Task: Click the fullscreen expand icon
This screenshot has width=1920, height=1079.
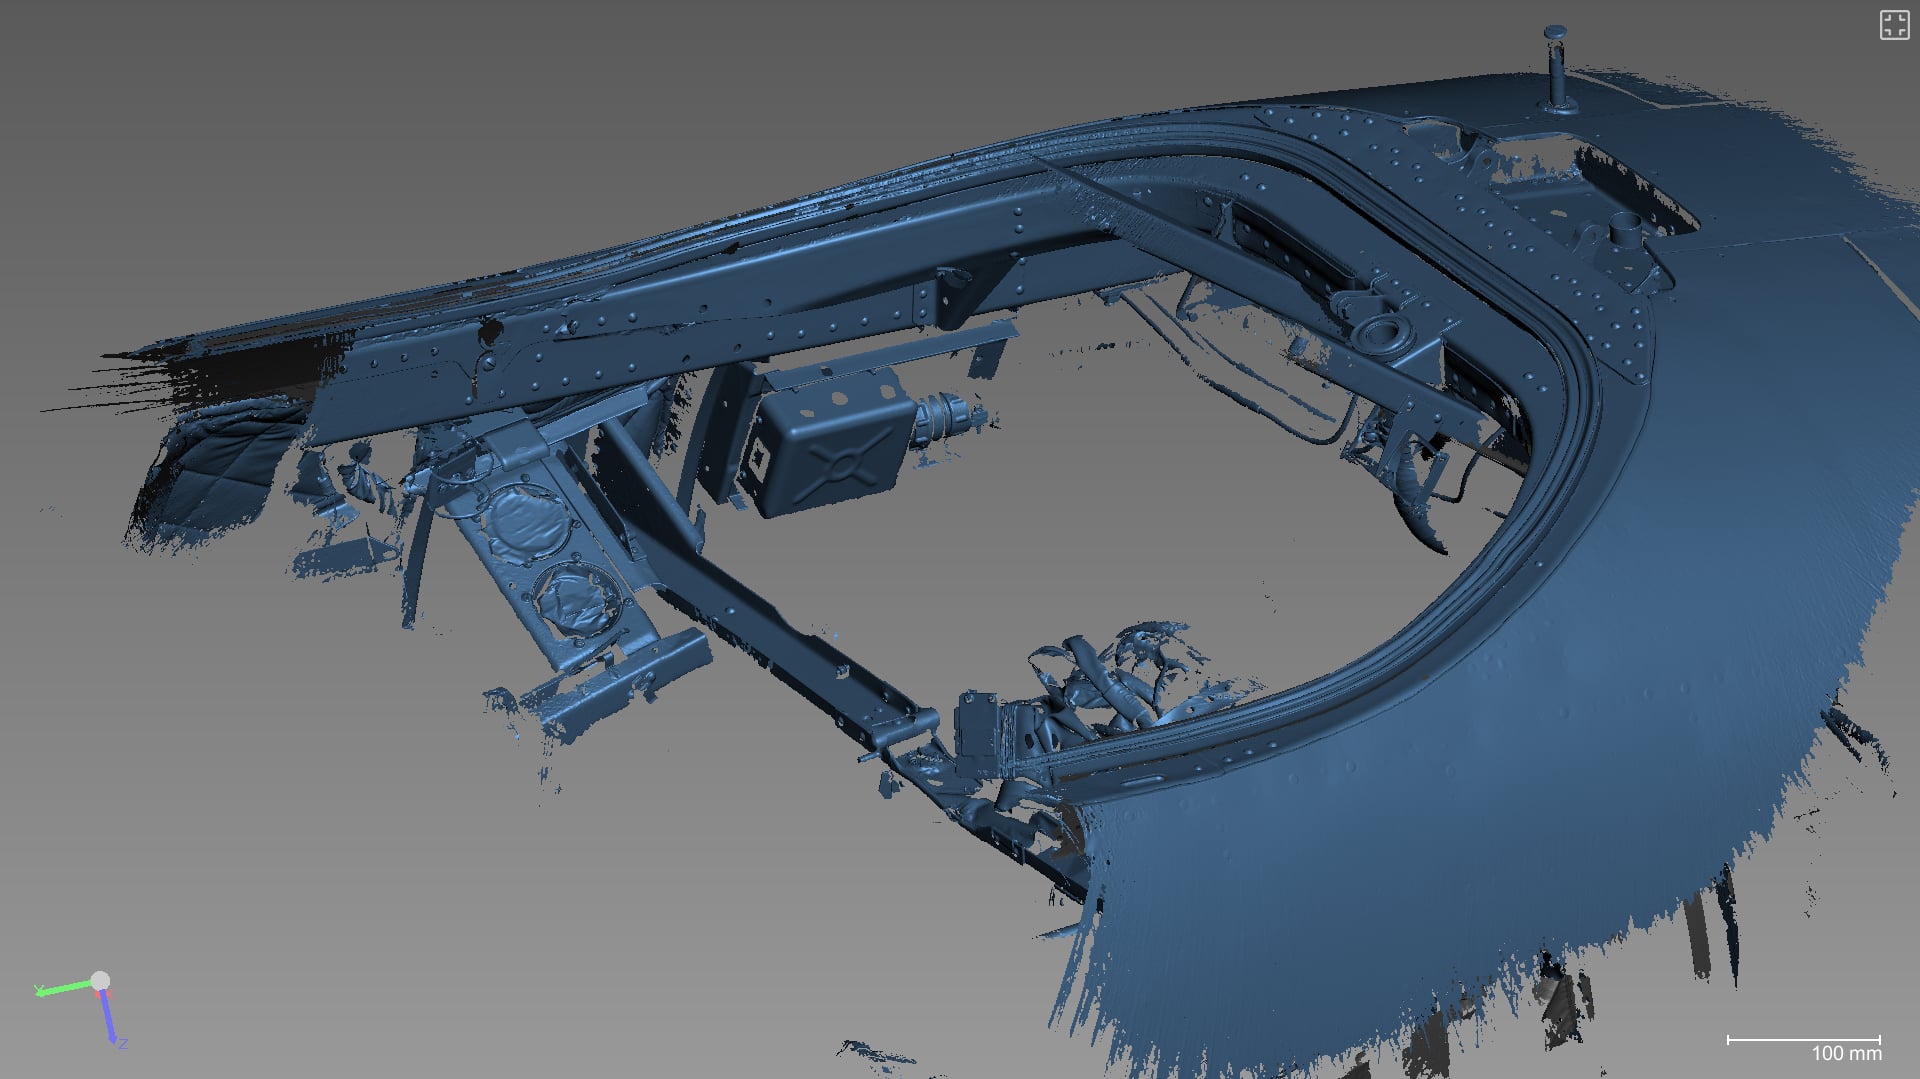Action: 1894,25
